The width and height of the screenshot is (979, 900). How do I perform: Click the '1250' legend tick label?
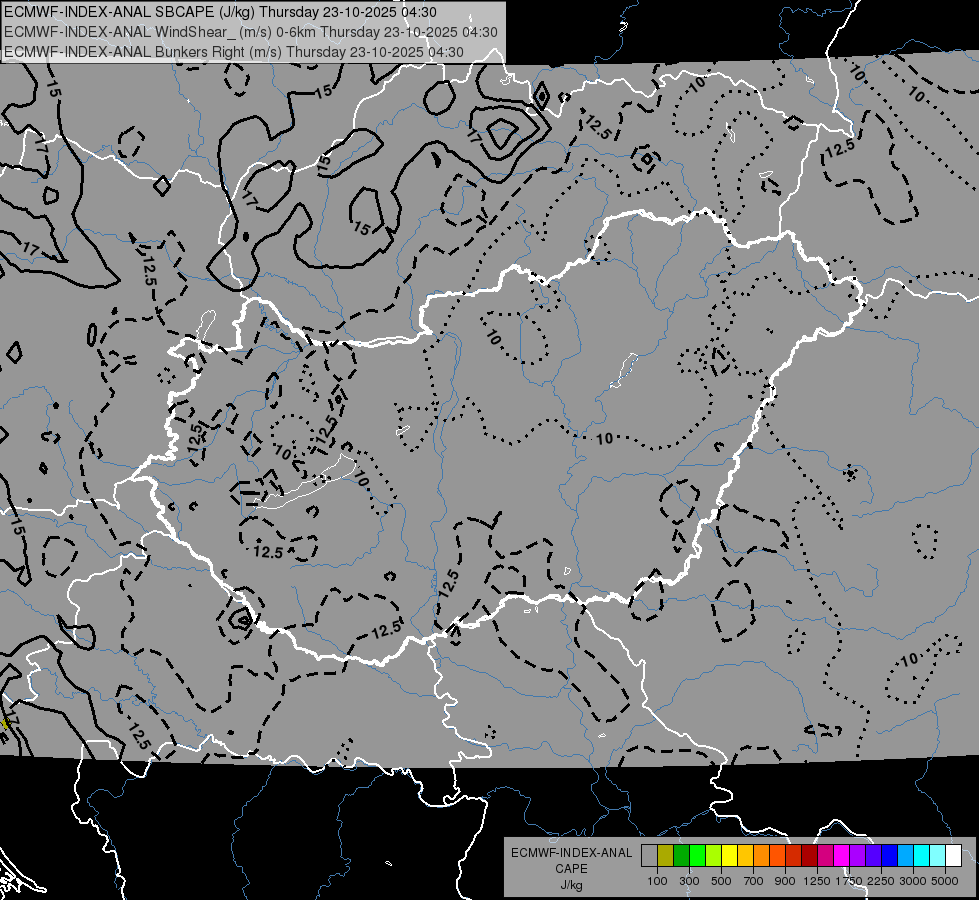pos(817,881)
